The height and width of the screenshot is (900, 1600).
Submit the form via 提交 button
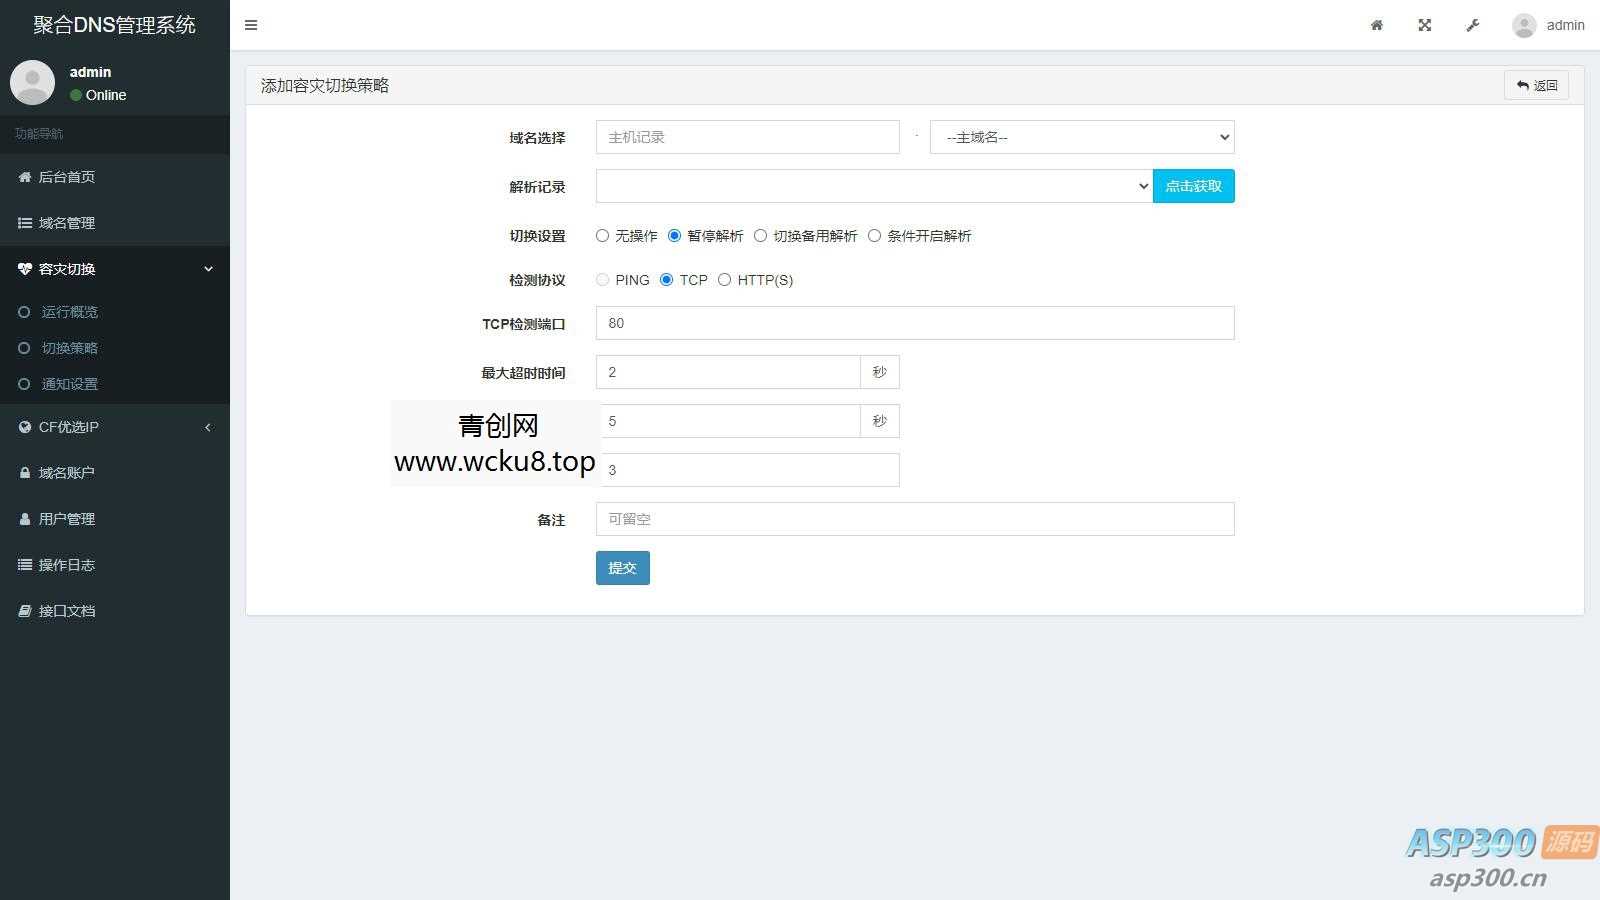622,567
